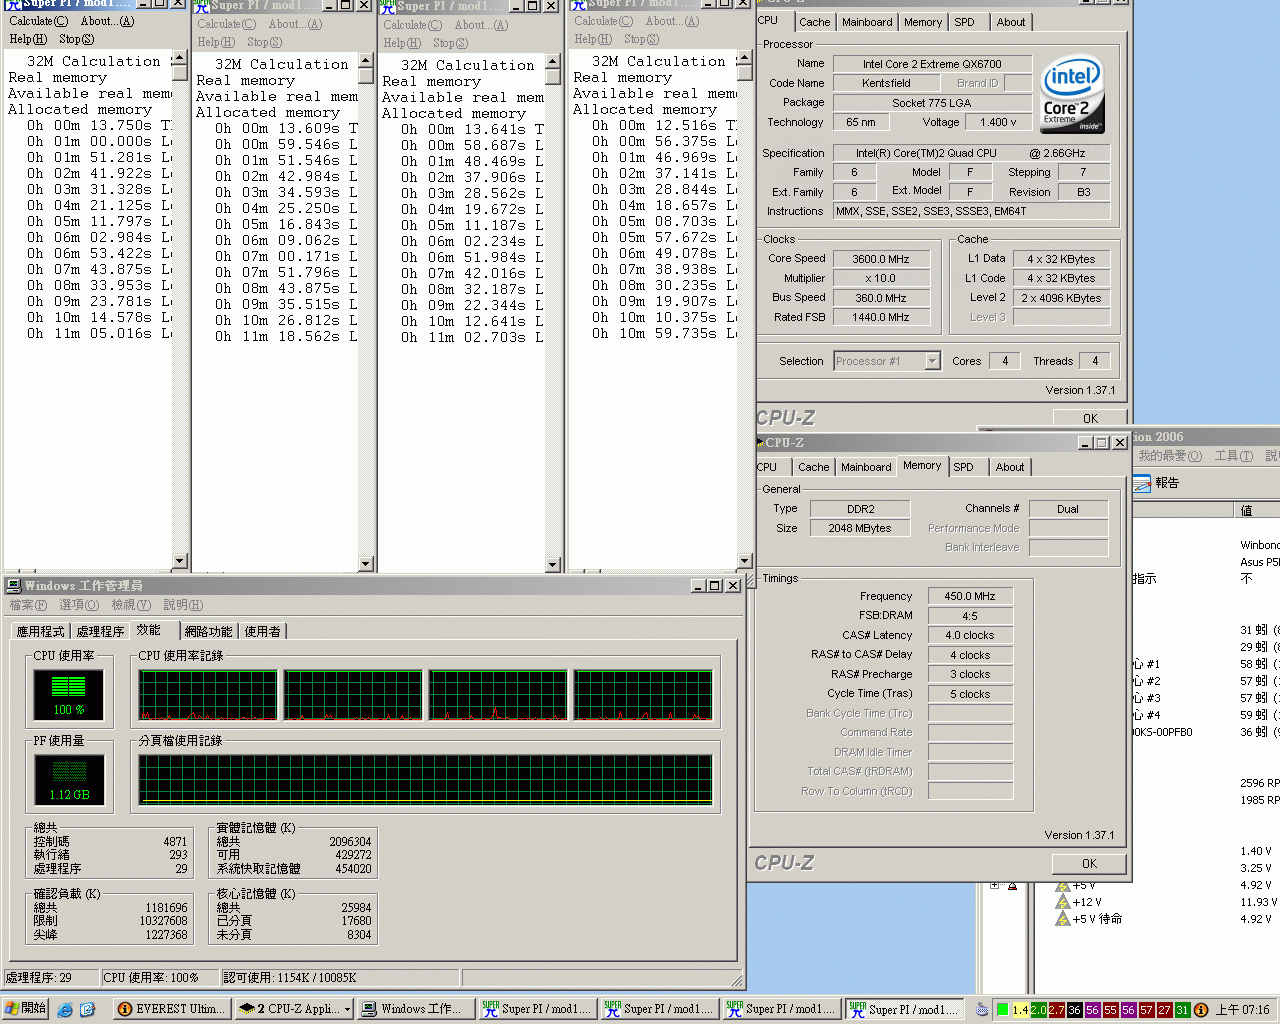Open the Windows Start button
Viewport: 1280px width, 1024px height.
coord(26,1009)
